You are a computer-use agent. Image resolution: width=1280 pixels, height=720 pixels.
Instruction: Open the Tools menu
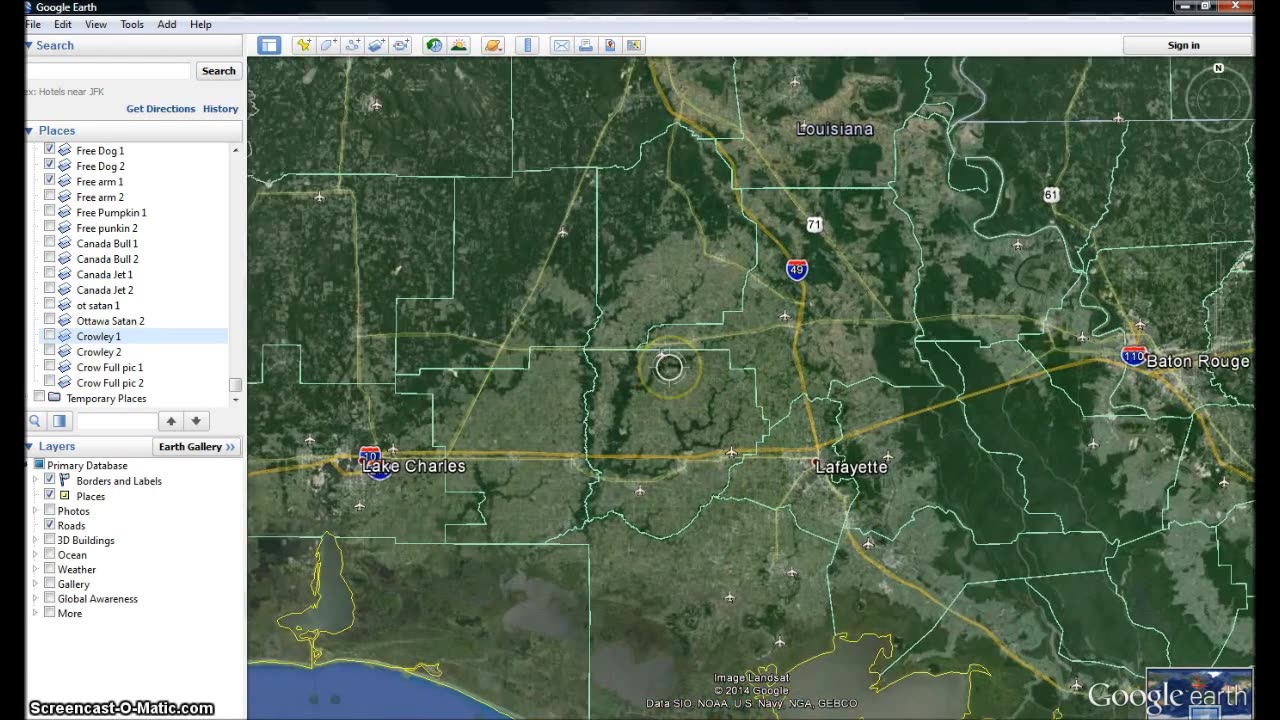click(132, 24)
